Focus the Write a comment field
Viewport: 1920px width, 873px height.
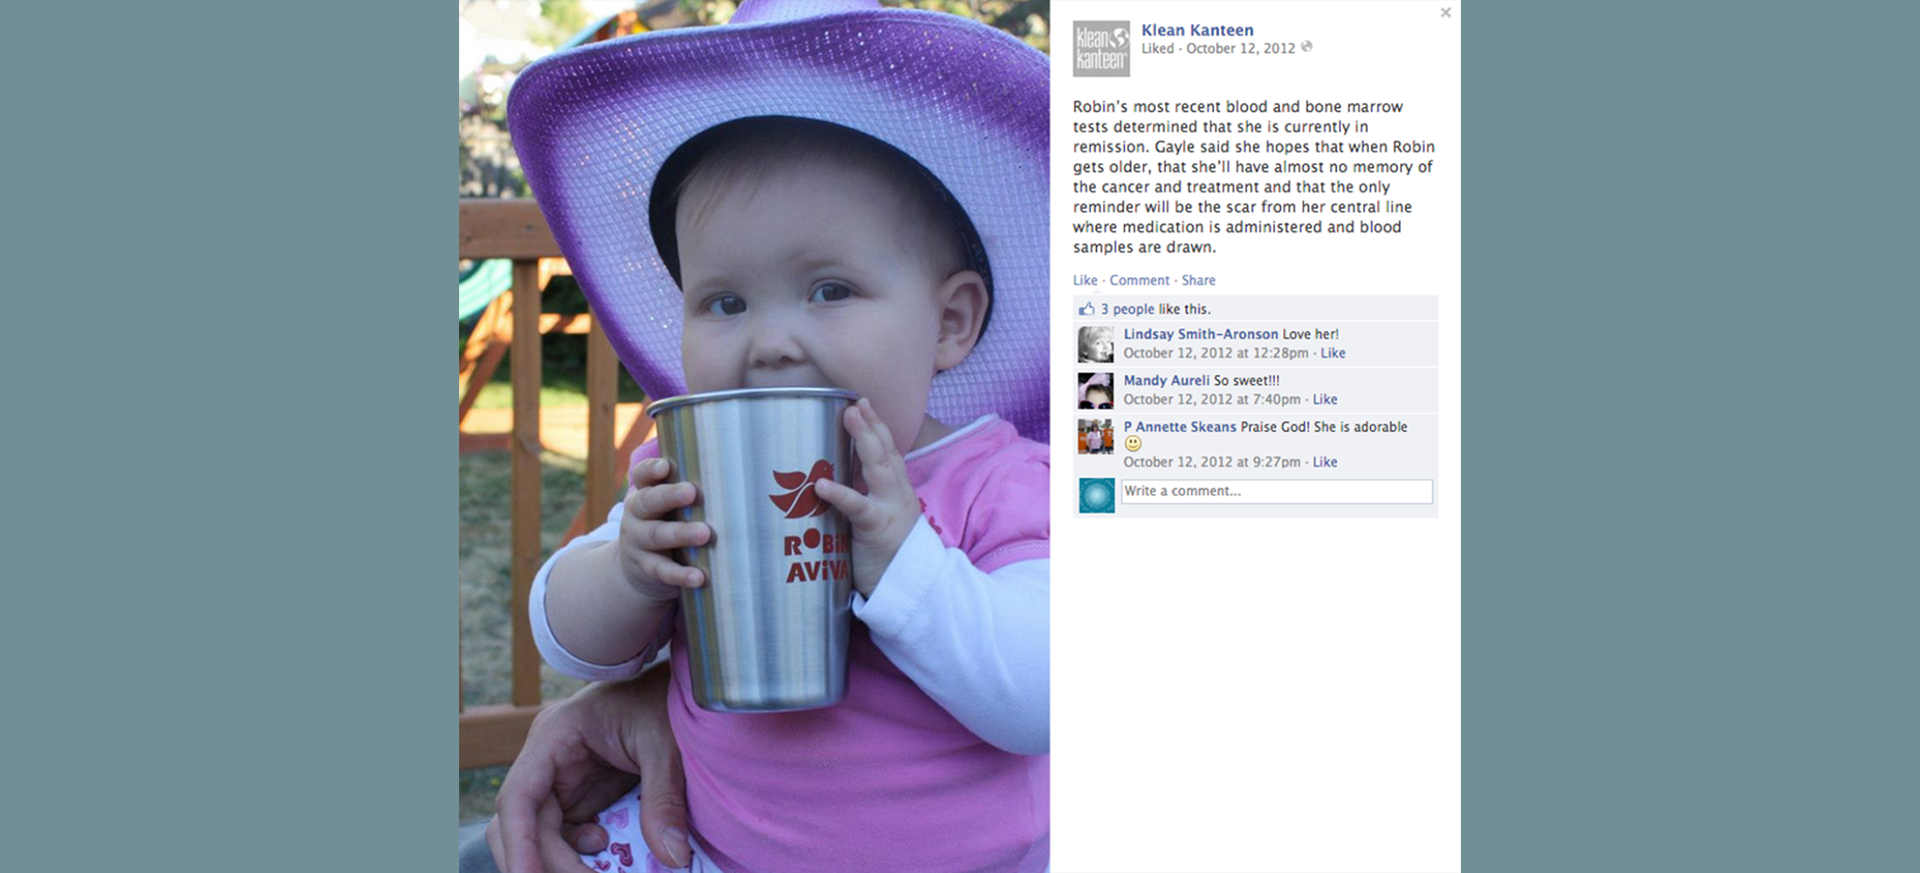click(x=1276, y=491)
